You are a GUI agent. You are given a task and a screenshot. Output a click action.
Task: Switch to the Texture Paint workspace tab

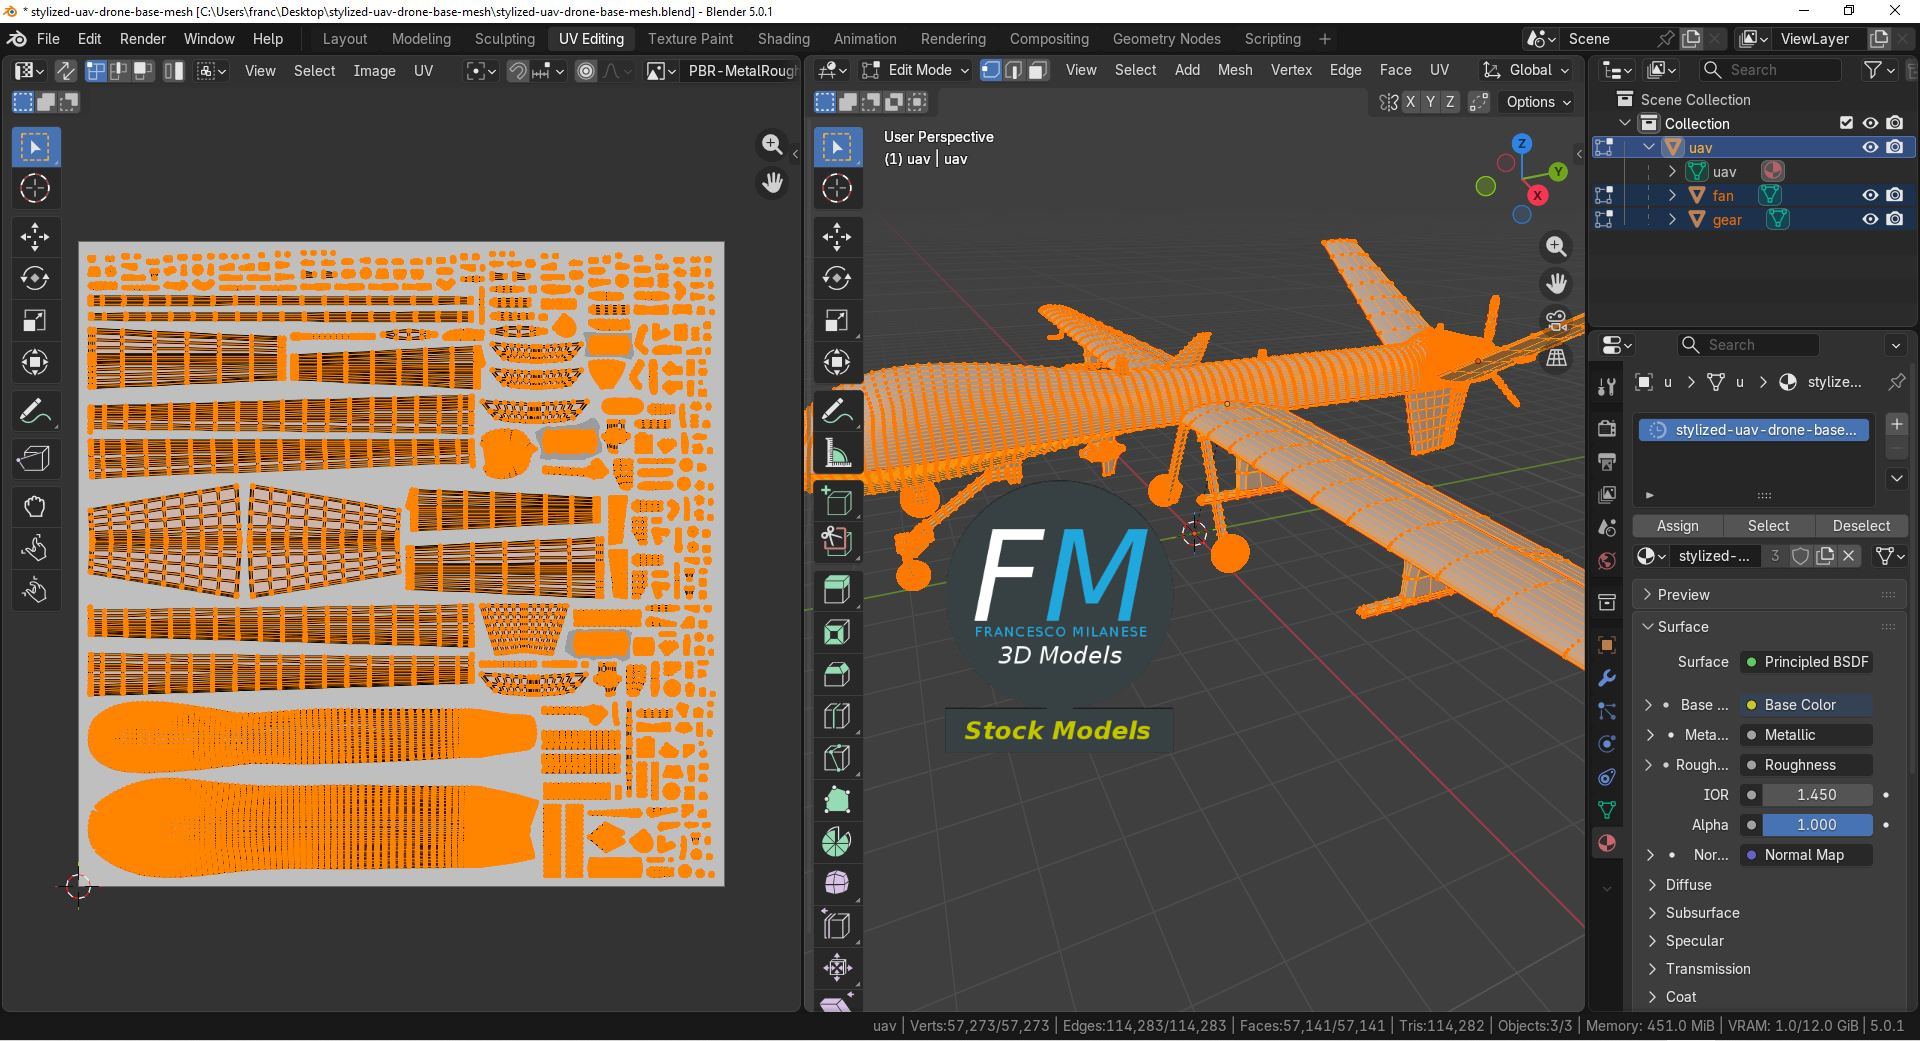pos(690,39)
